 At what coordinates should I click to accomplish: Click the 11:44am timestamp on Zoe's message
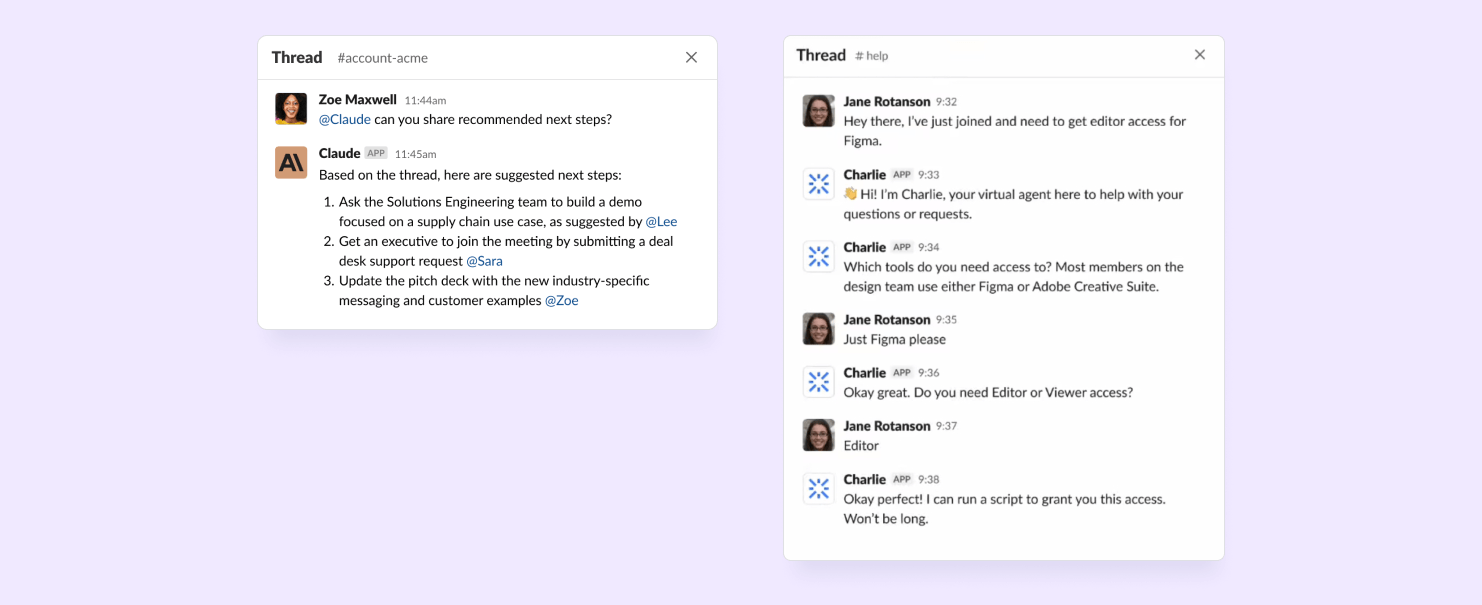pos(425,100)
